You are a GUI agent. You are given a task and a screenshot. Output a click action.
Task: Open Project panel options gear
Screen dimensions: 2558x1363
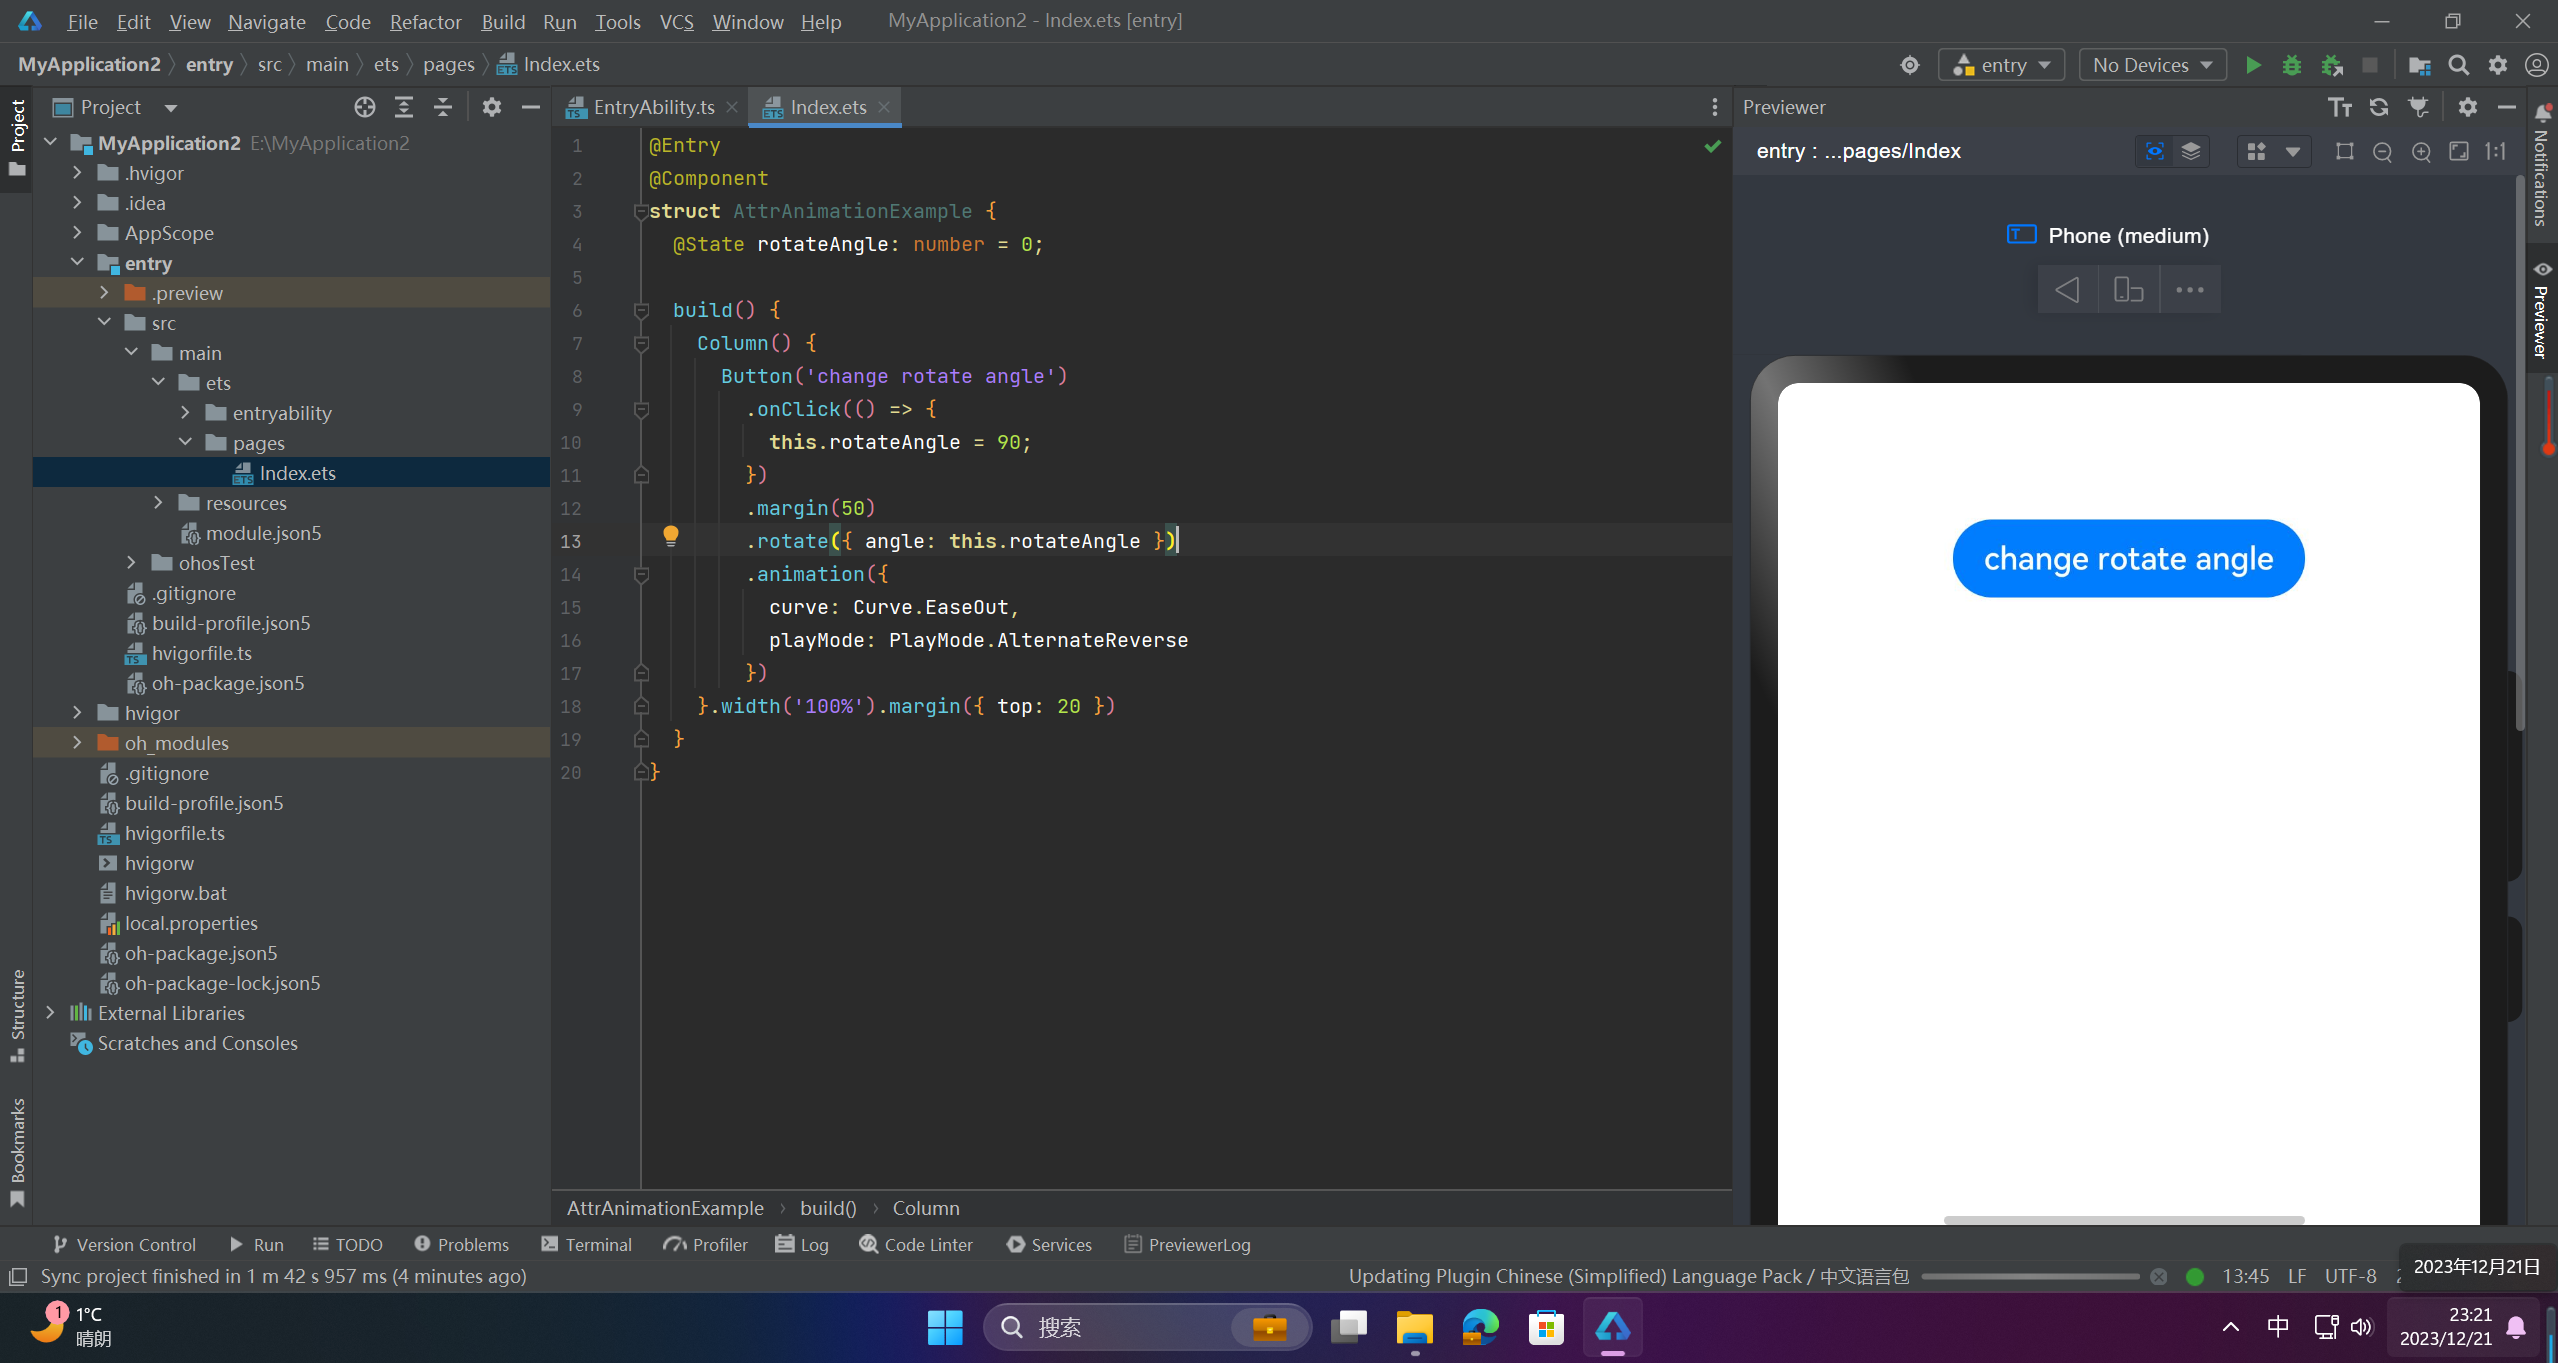(491, 107)
